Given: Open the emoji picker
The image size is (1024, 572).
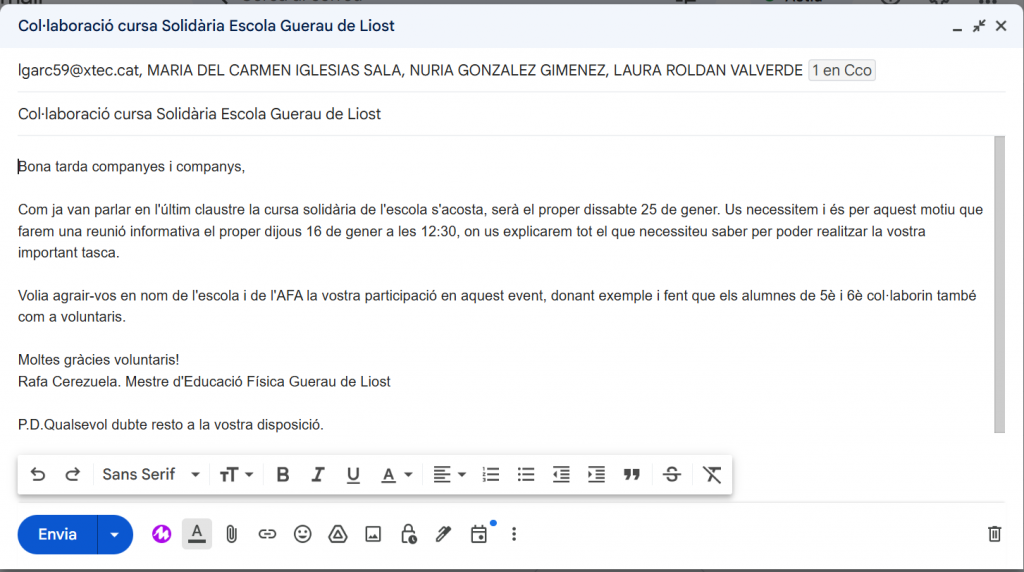Looking at the screenshot, I should pyautogui.click(x=302, y=534).
